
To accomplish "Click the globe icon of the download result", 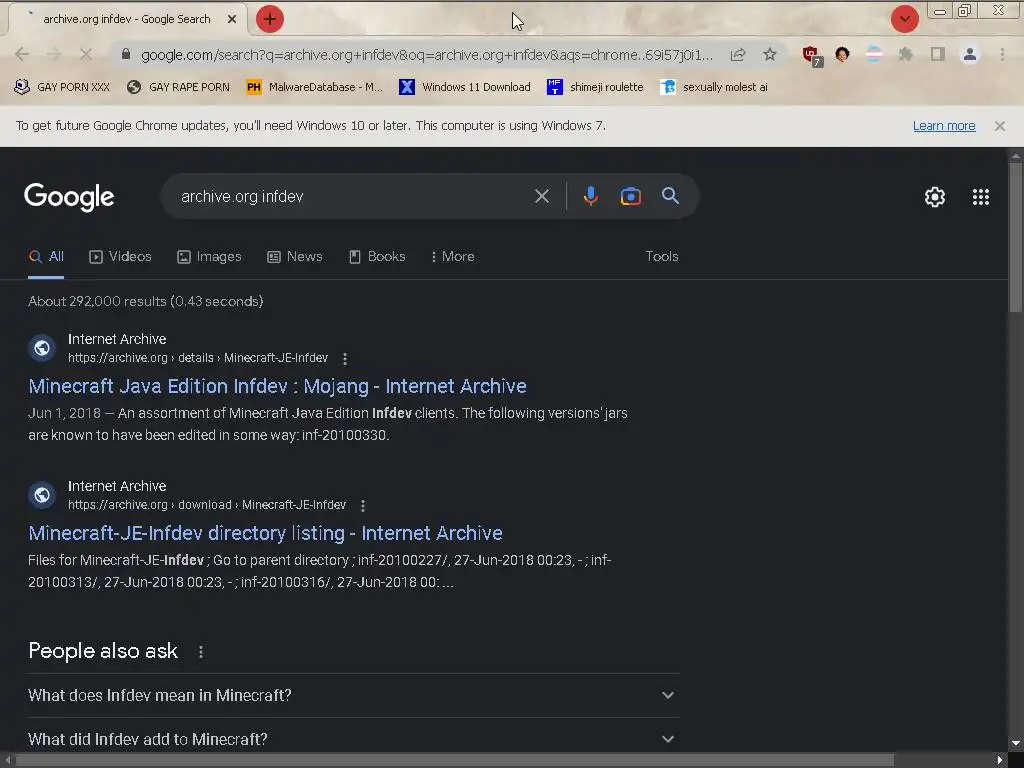I will pos(42,495).
